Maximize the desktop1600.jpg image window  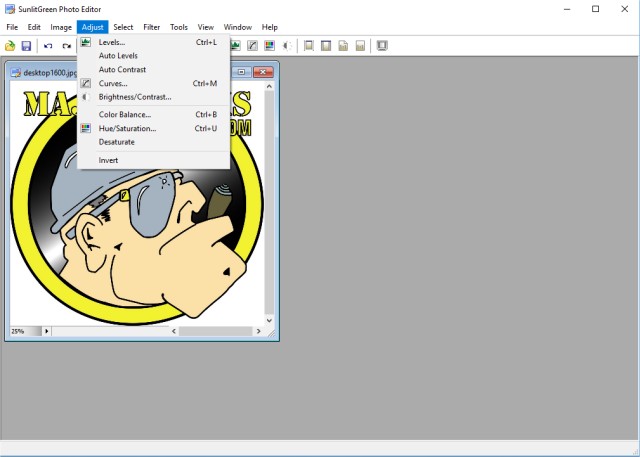point(241,73)
